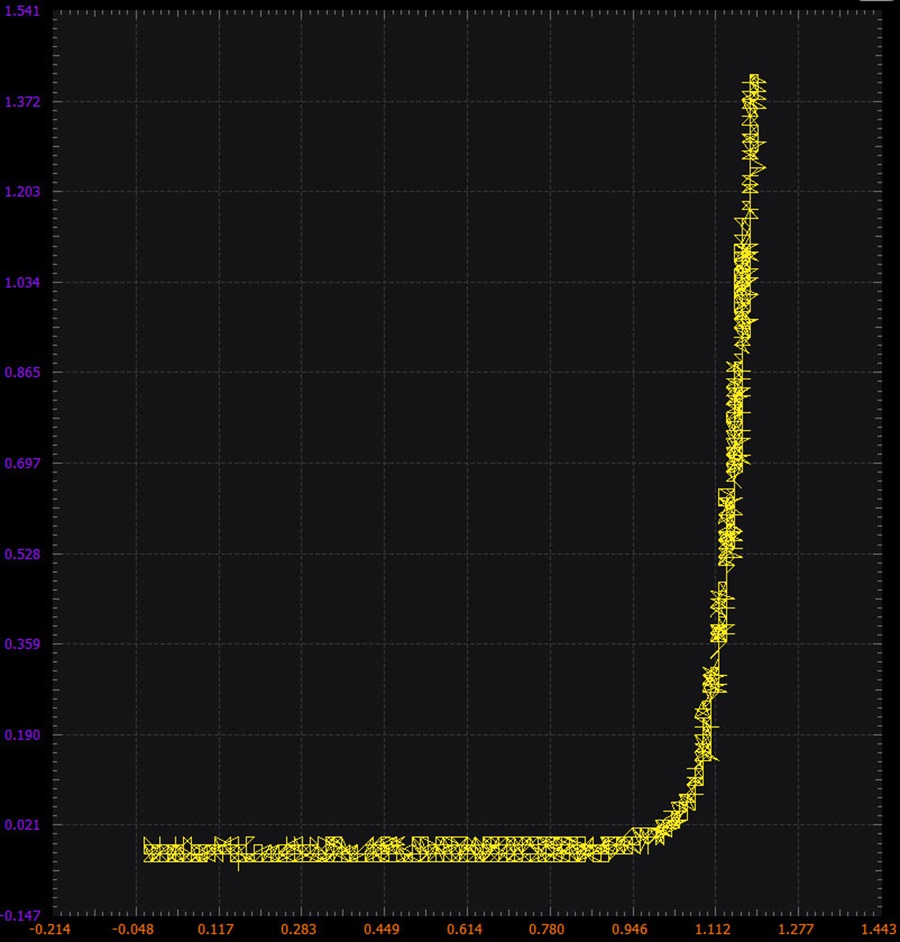The image size is (900, 942).
Task: Pick the 1.034 y-axis tick label
Action: pyautogui.click(x=22, y=282)
